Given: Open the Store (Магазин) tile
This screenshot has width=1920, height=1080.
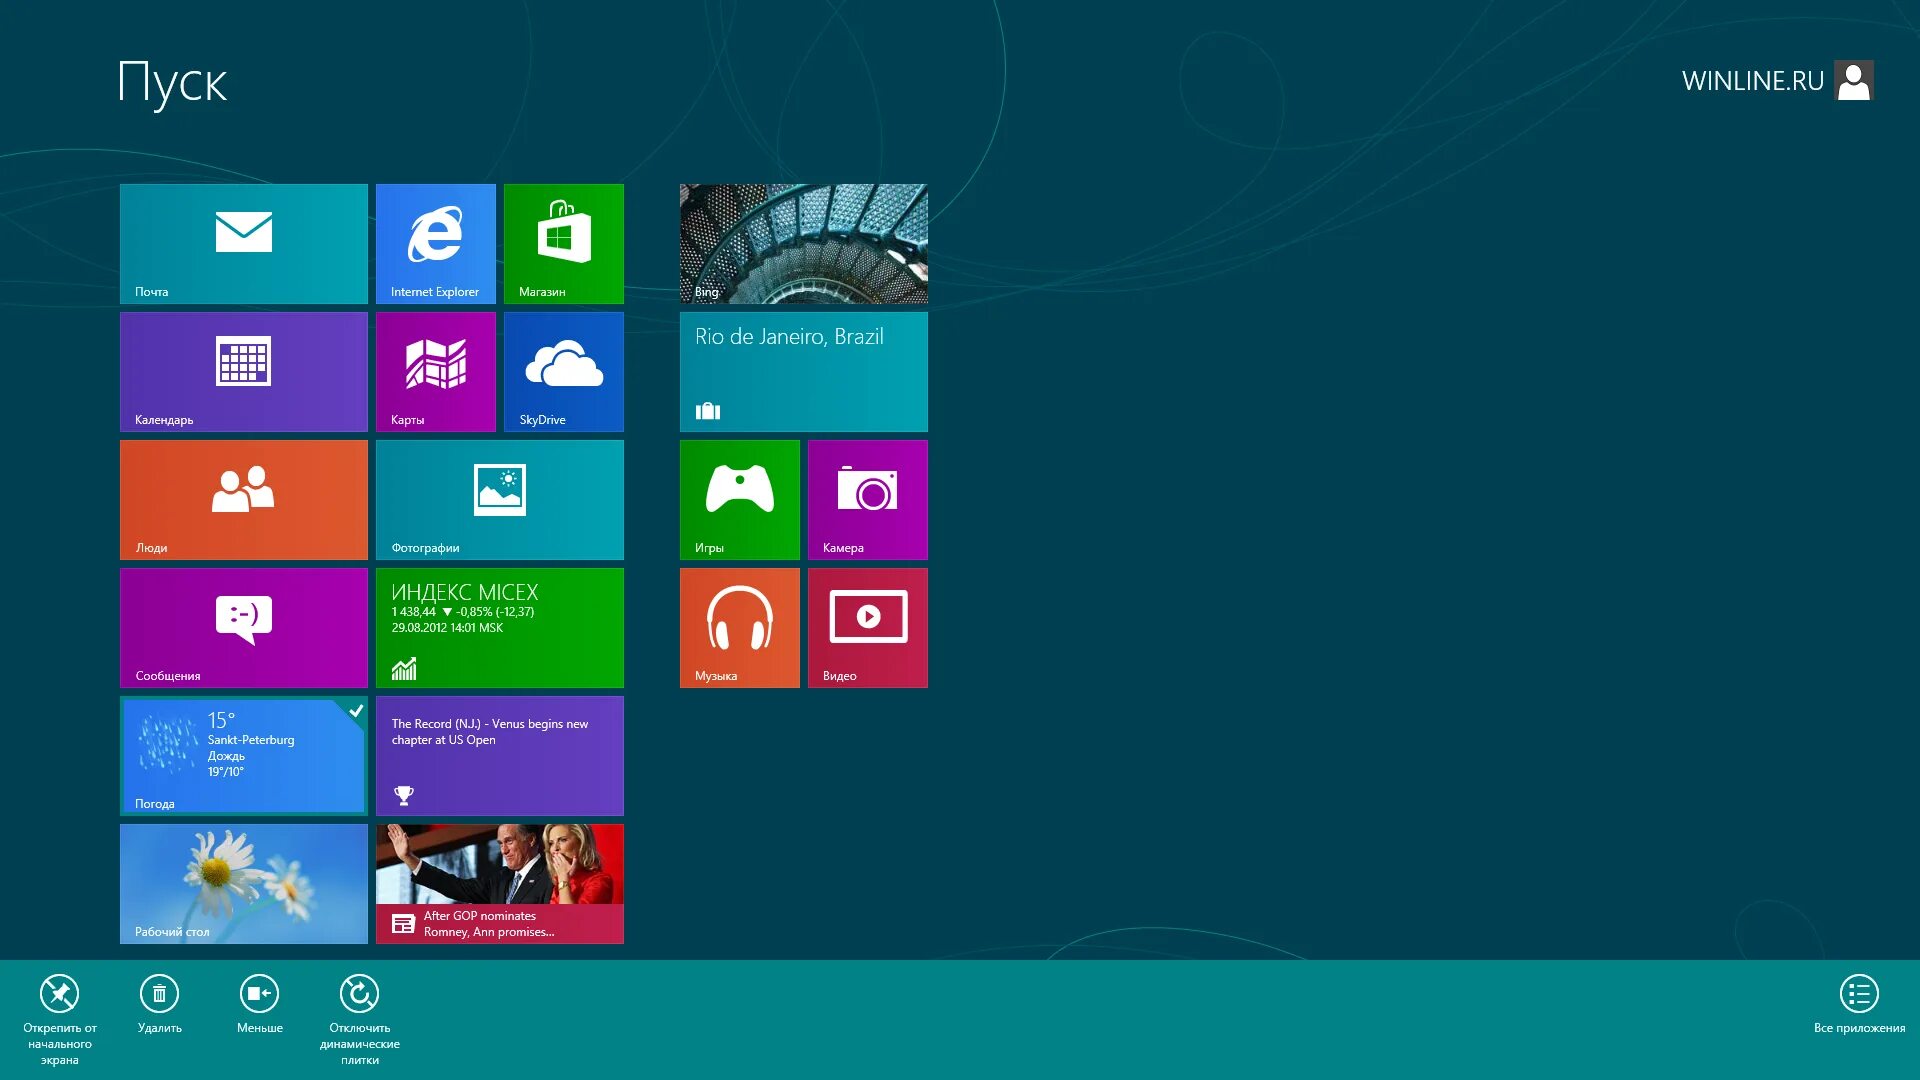Looking at the screenshot, I should tap(563, 243).
